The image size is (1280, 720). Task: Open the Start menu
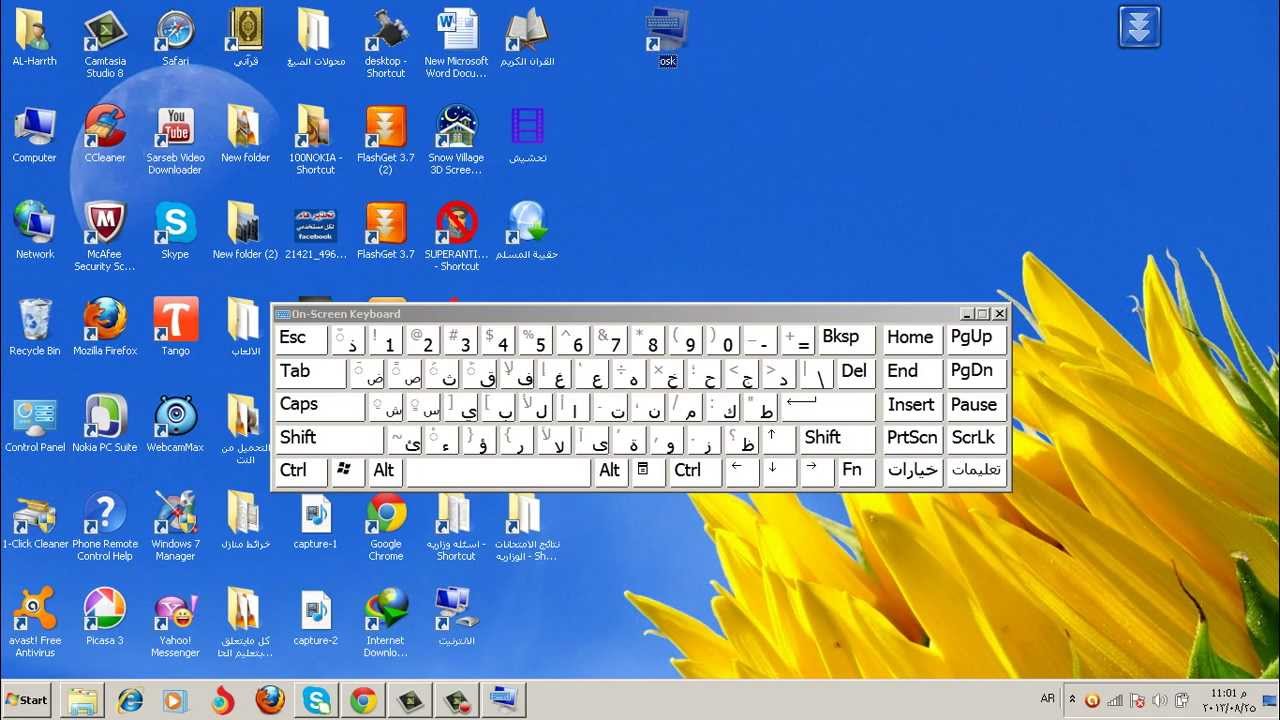(x=27, y=700)
